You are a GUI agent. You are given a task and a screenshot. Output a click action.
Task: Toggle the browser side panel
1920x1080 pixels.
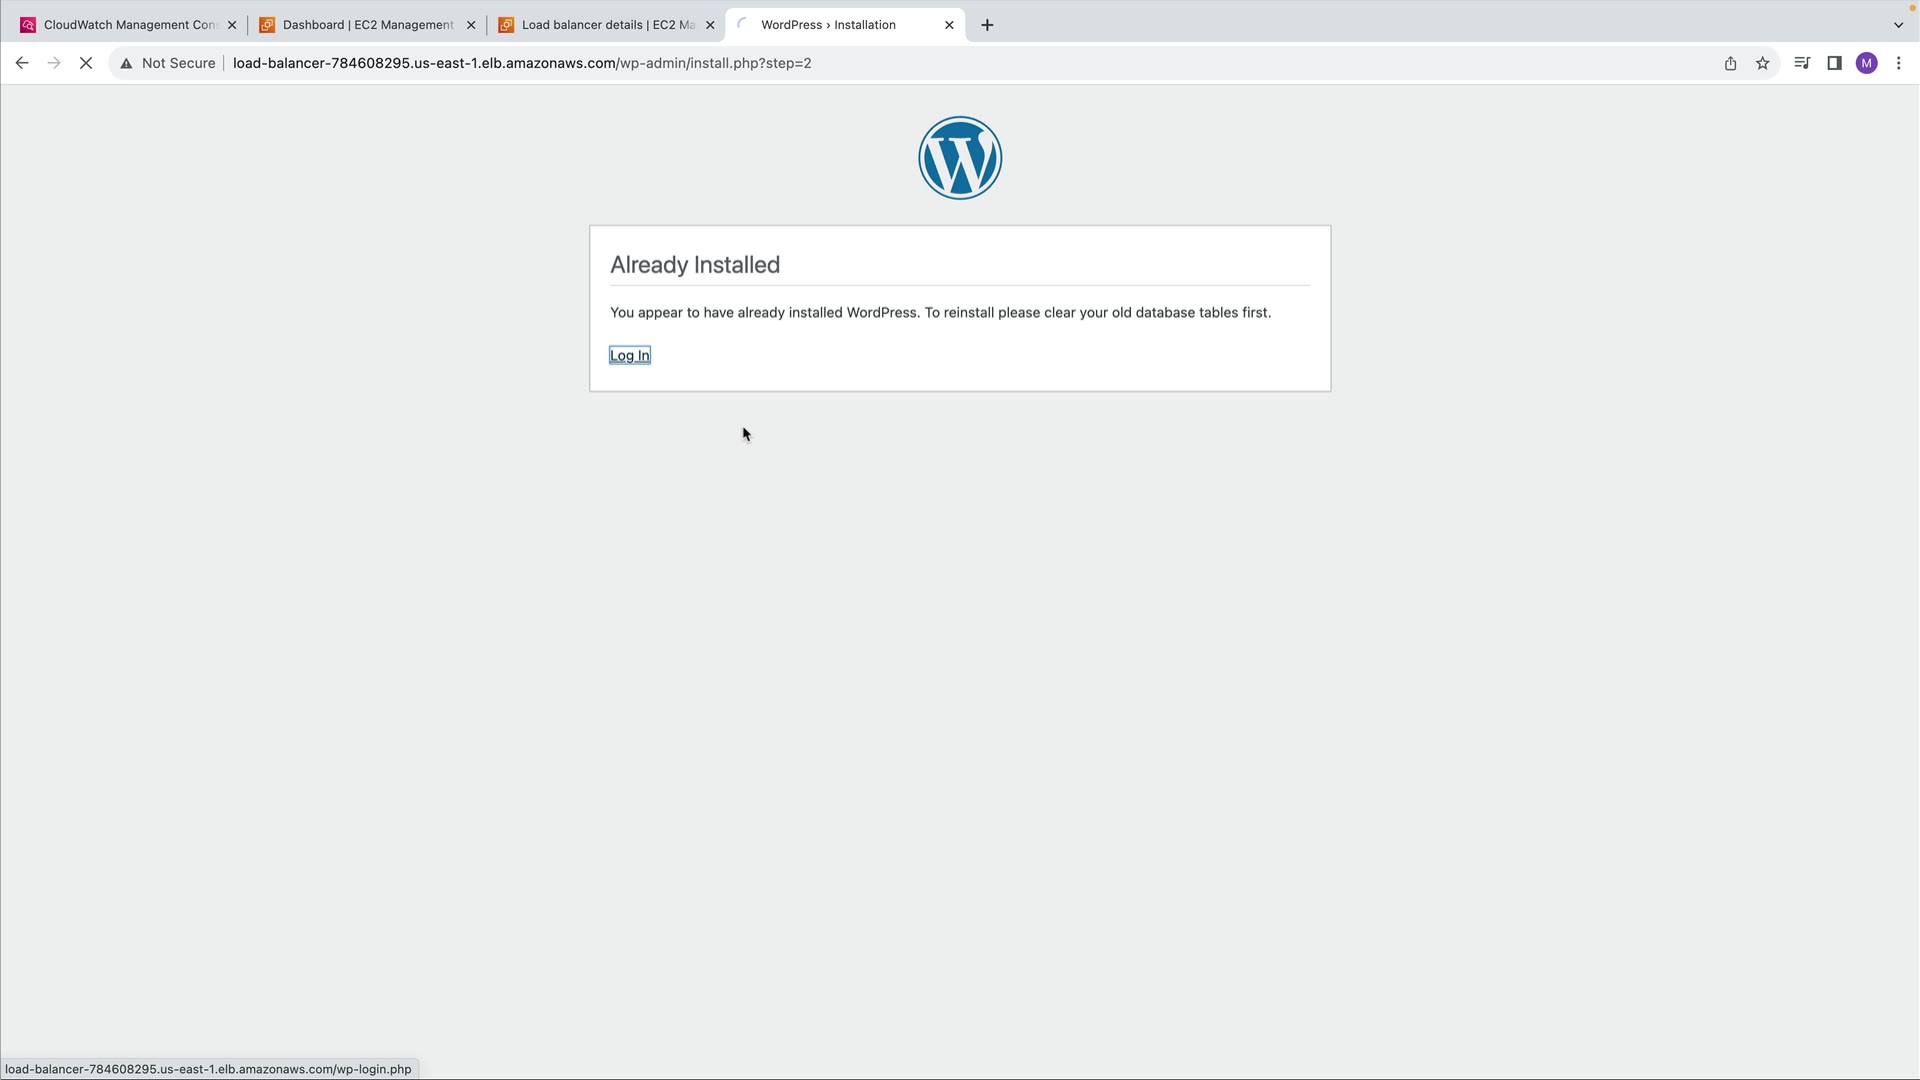pyautogui.click(x=1834, y=63)
